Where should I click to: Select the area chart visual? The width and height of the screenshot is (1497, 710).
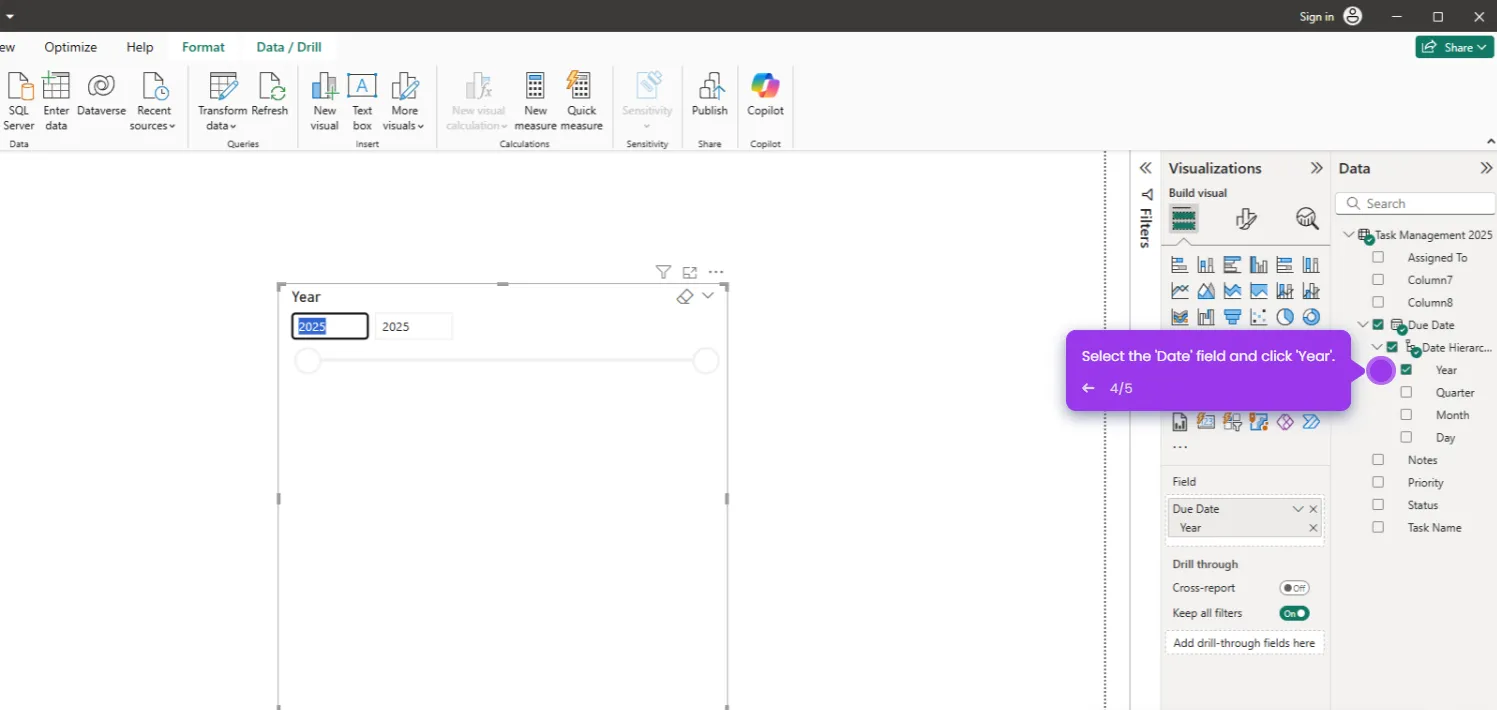[1206, 291]
